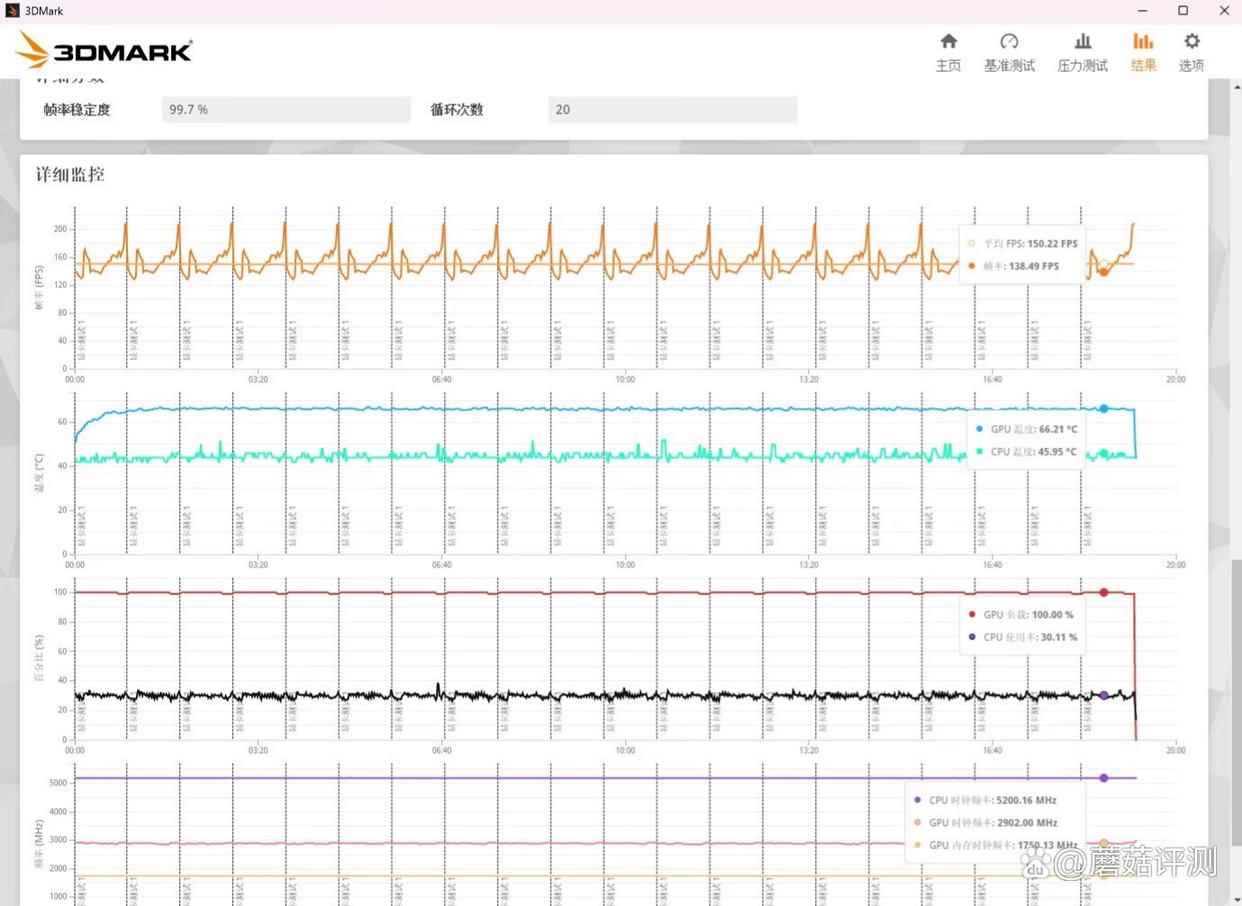Click the 帧率稳定度 value field 99.7 %
1242x906 pixels.
click(286, 110)
